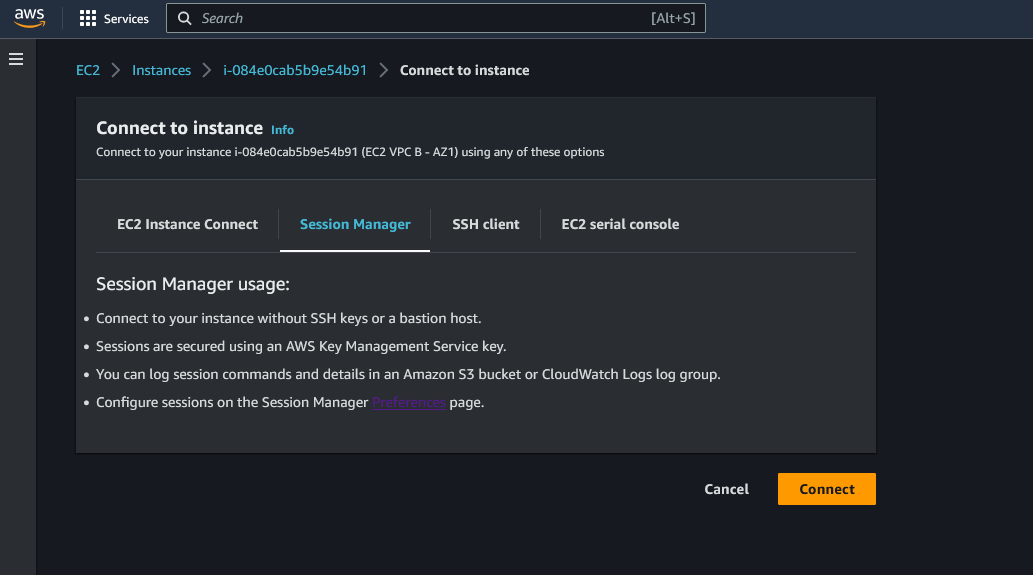Click the chevron before Connect to instance breadcrumb
Image resolution: width=1033 pixels, height=575 pixels.
383,70
